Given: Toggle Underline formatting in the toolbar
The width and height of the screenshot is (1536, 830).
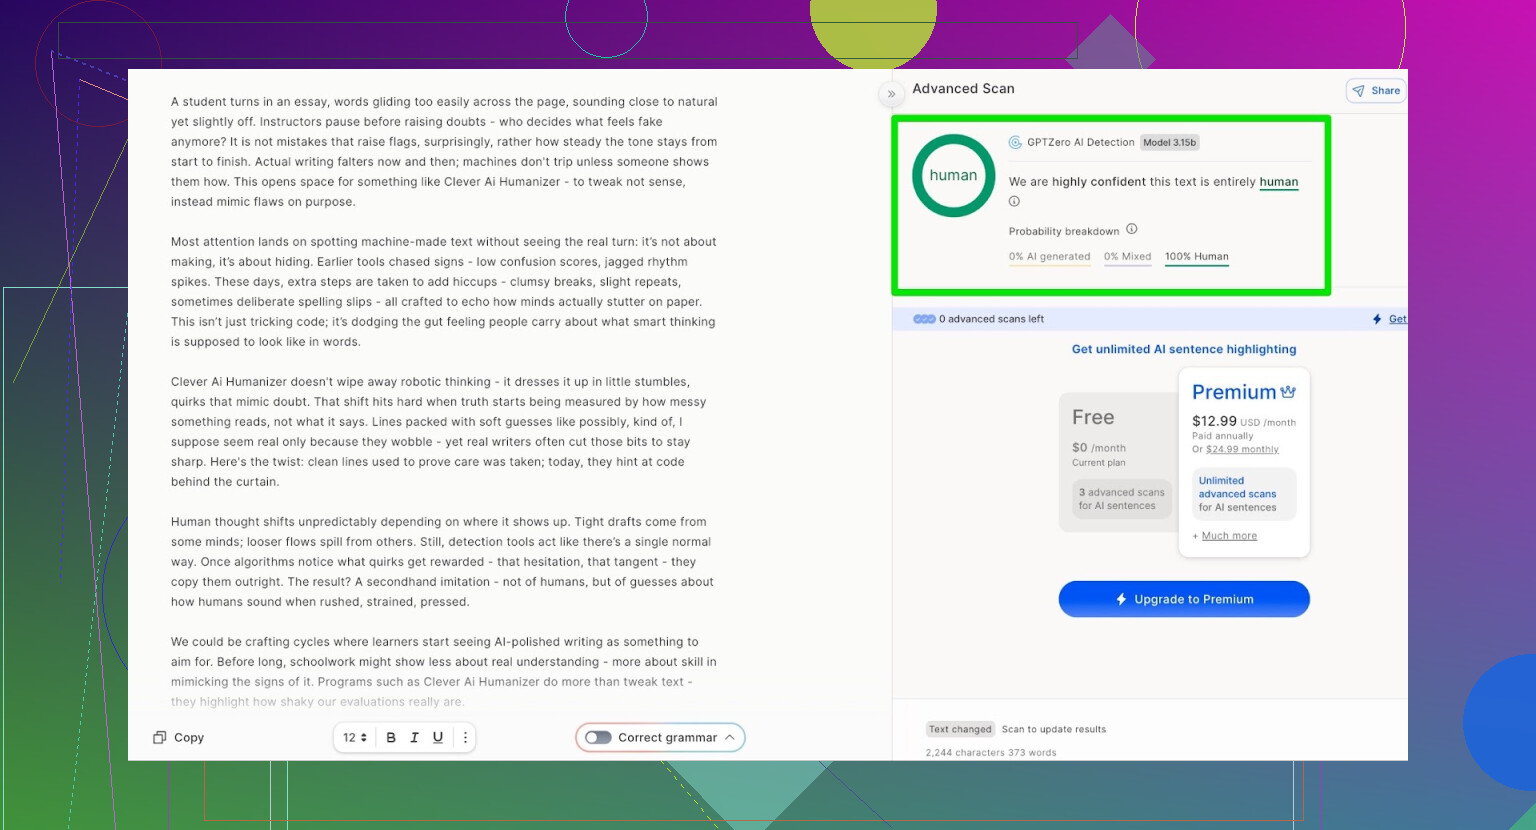Looking at the screenshot, I should [x=438, y=738].
